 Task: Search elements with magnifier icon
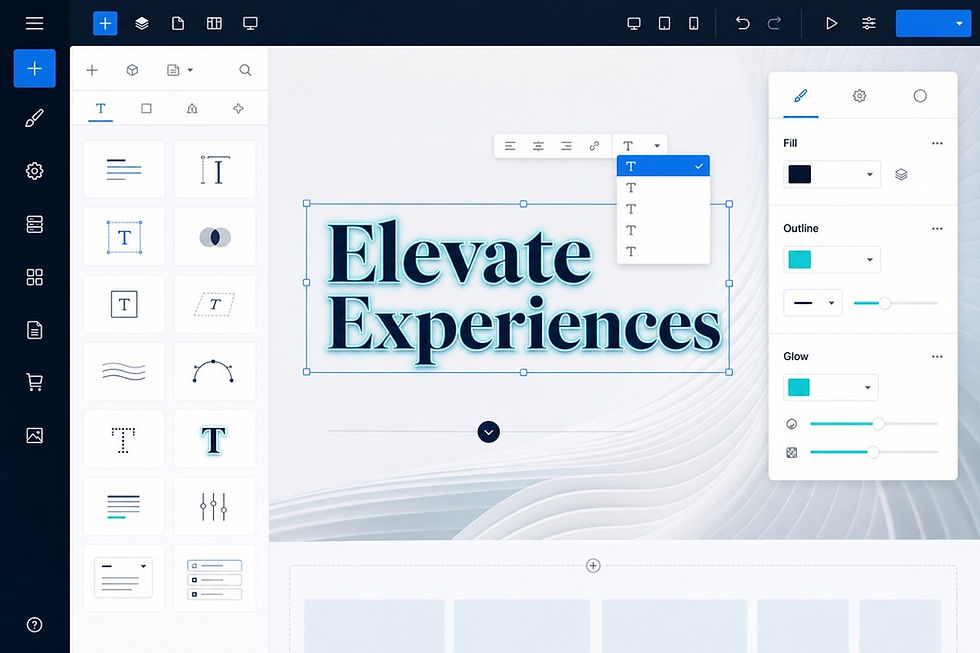[245, 70]
